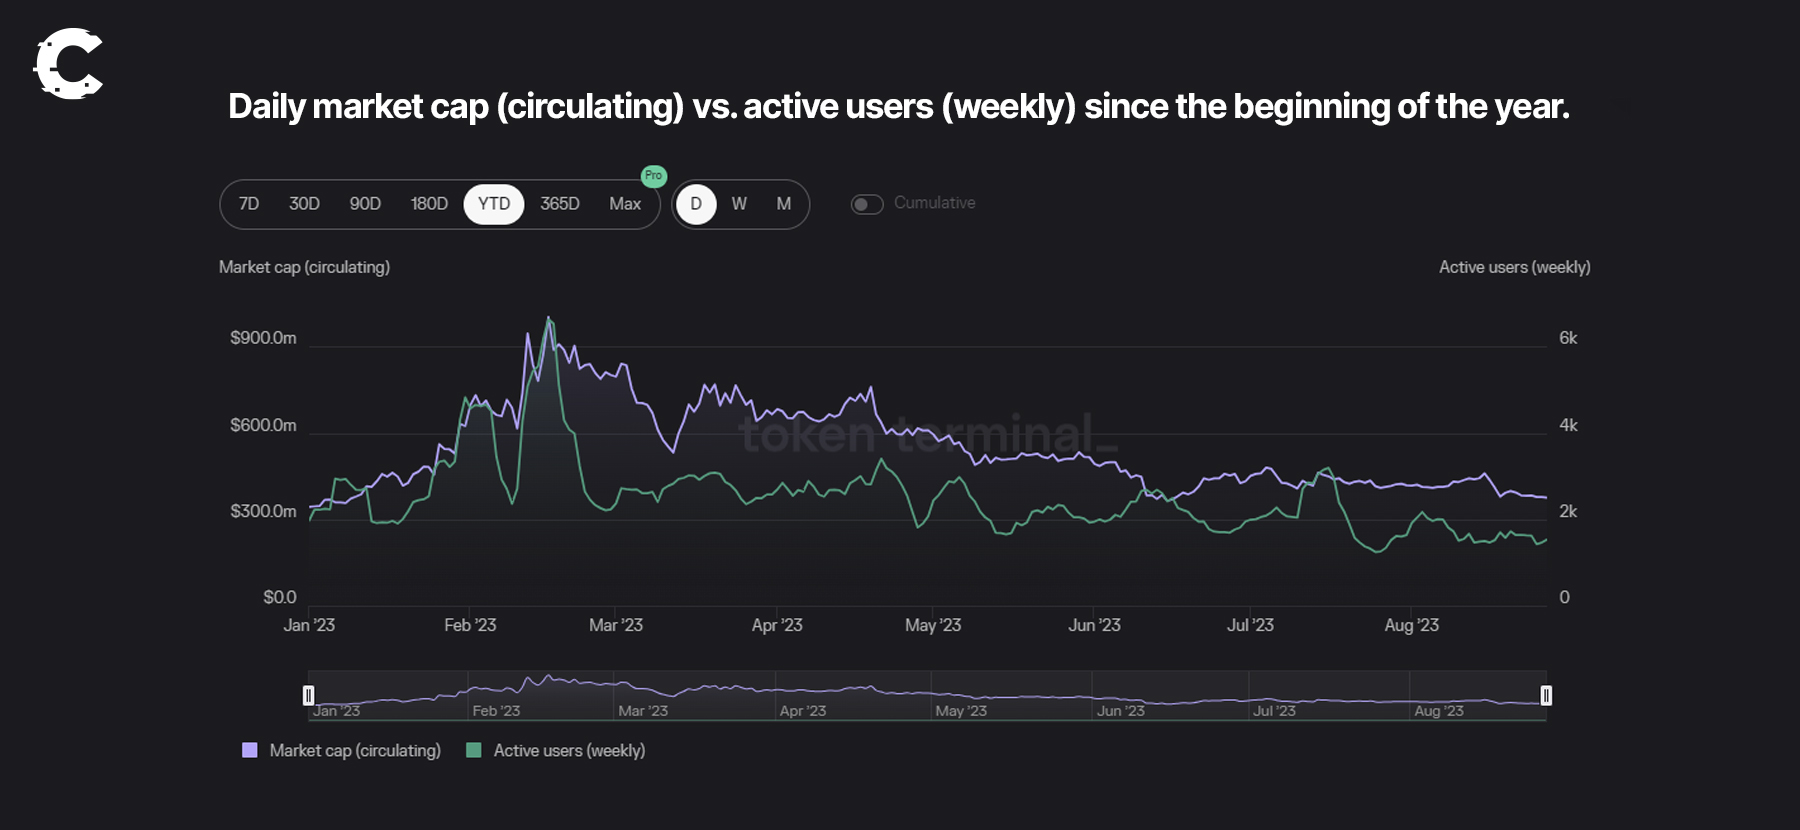The height and width of the screenshot is (830, 1800).
Task: Select the Max time range
Action: [625, 204]
